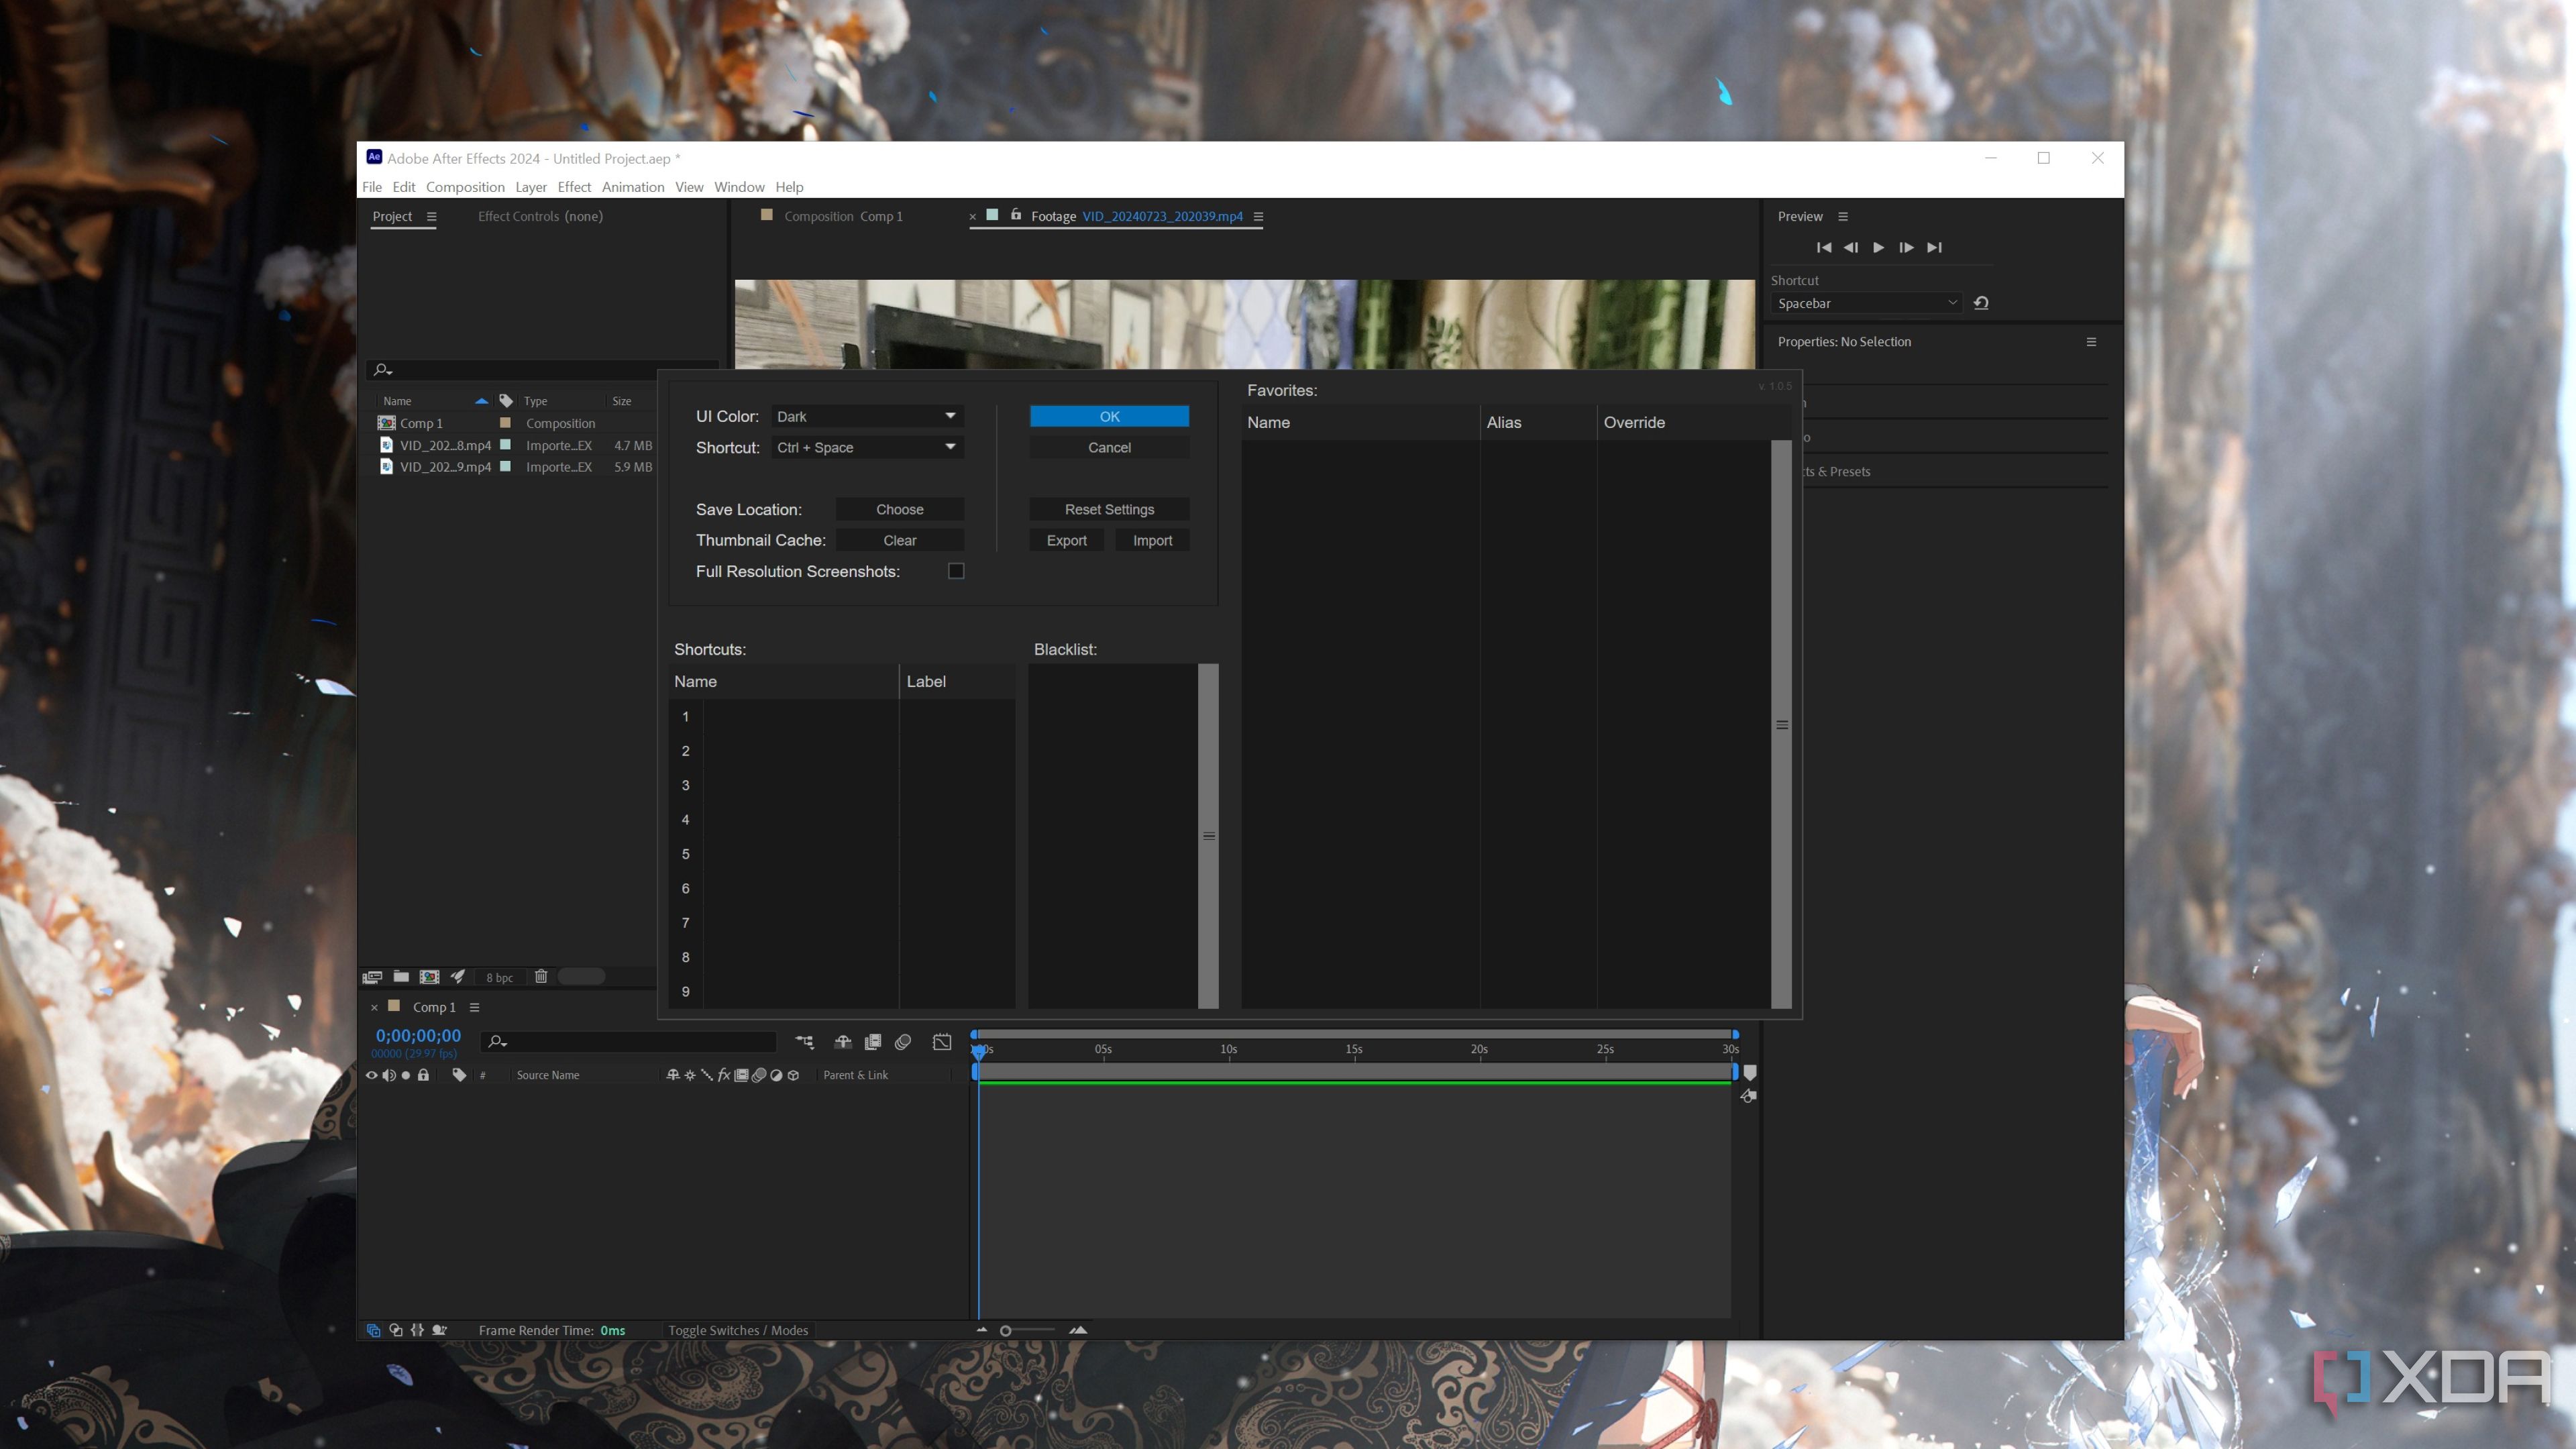Image resolution: width=2576 pixels, height=1449 pixels.
Task: Jump to Last Frame in Preview panel
Action: 1934,247
